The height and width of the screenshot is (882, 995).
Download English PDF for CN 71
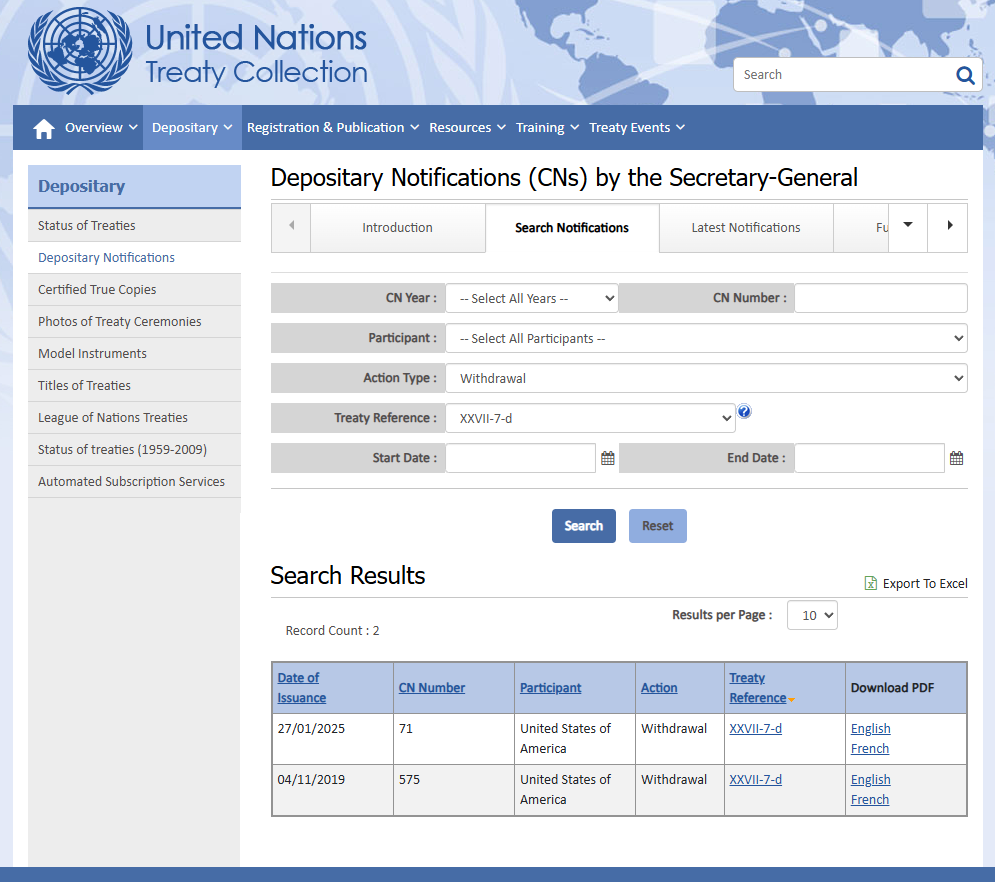point(870,729)
